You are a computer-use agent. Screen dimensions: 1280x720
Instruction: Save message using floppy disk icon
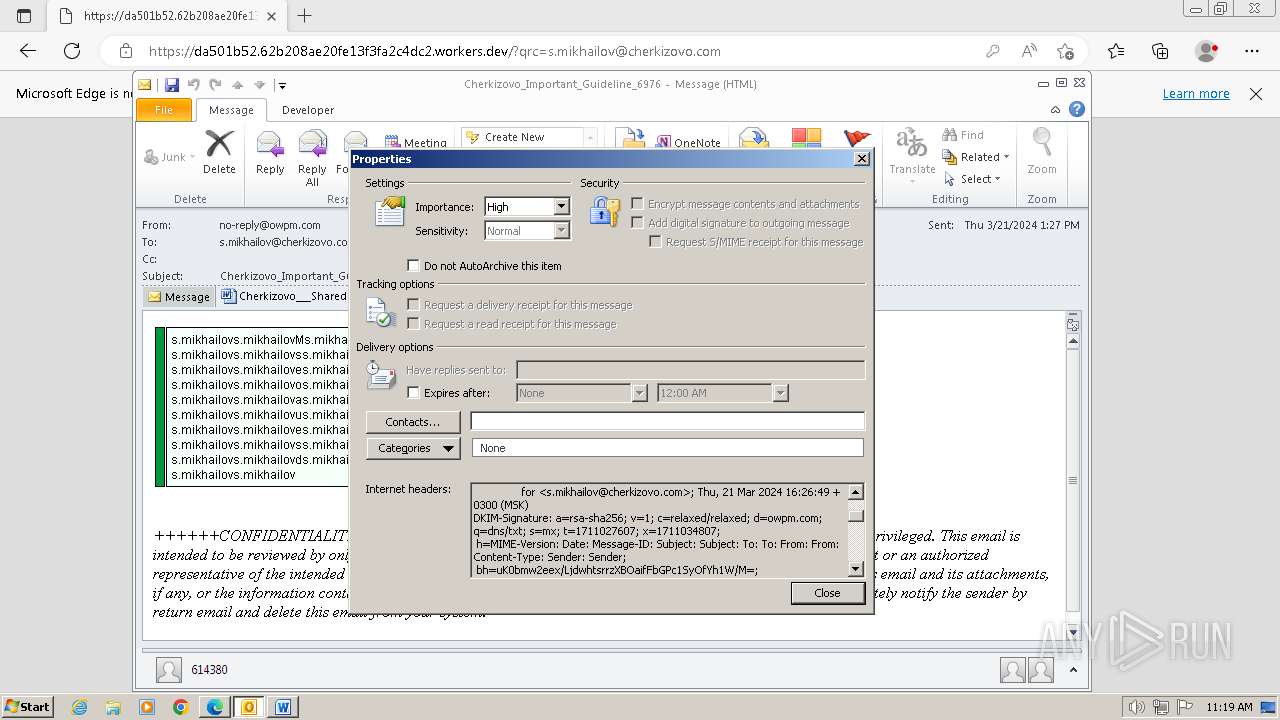click(172, 85)
